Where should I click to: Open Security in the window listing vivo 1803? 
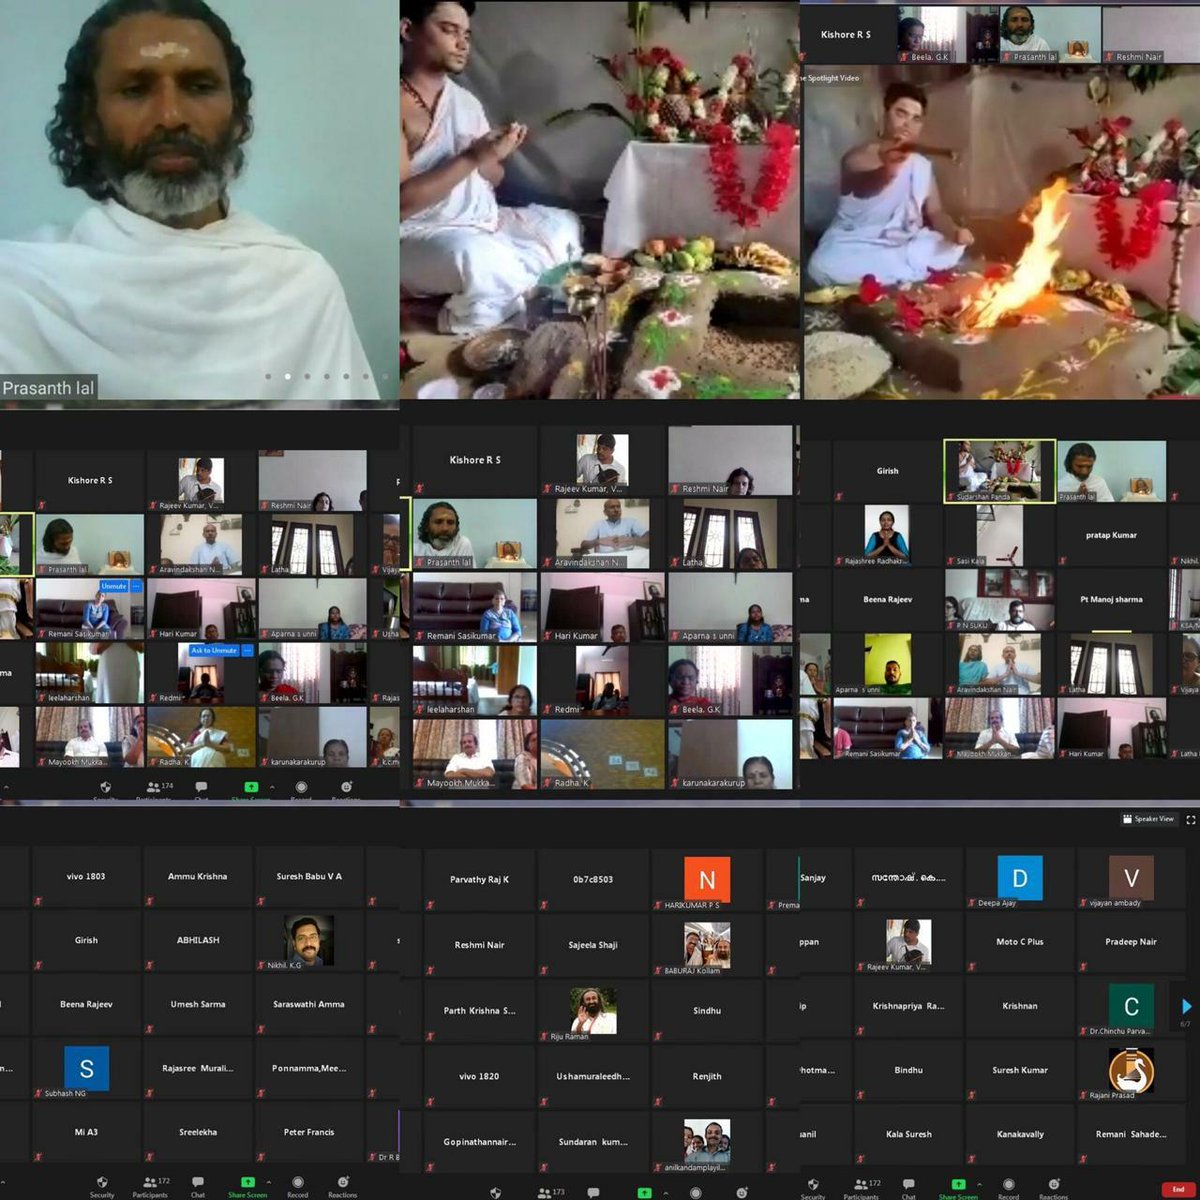[x=102, y=1186]
